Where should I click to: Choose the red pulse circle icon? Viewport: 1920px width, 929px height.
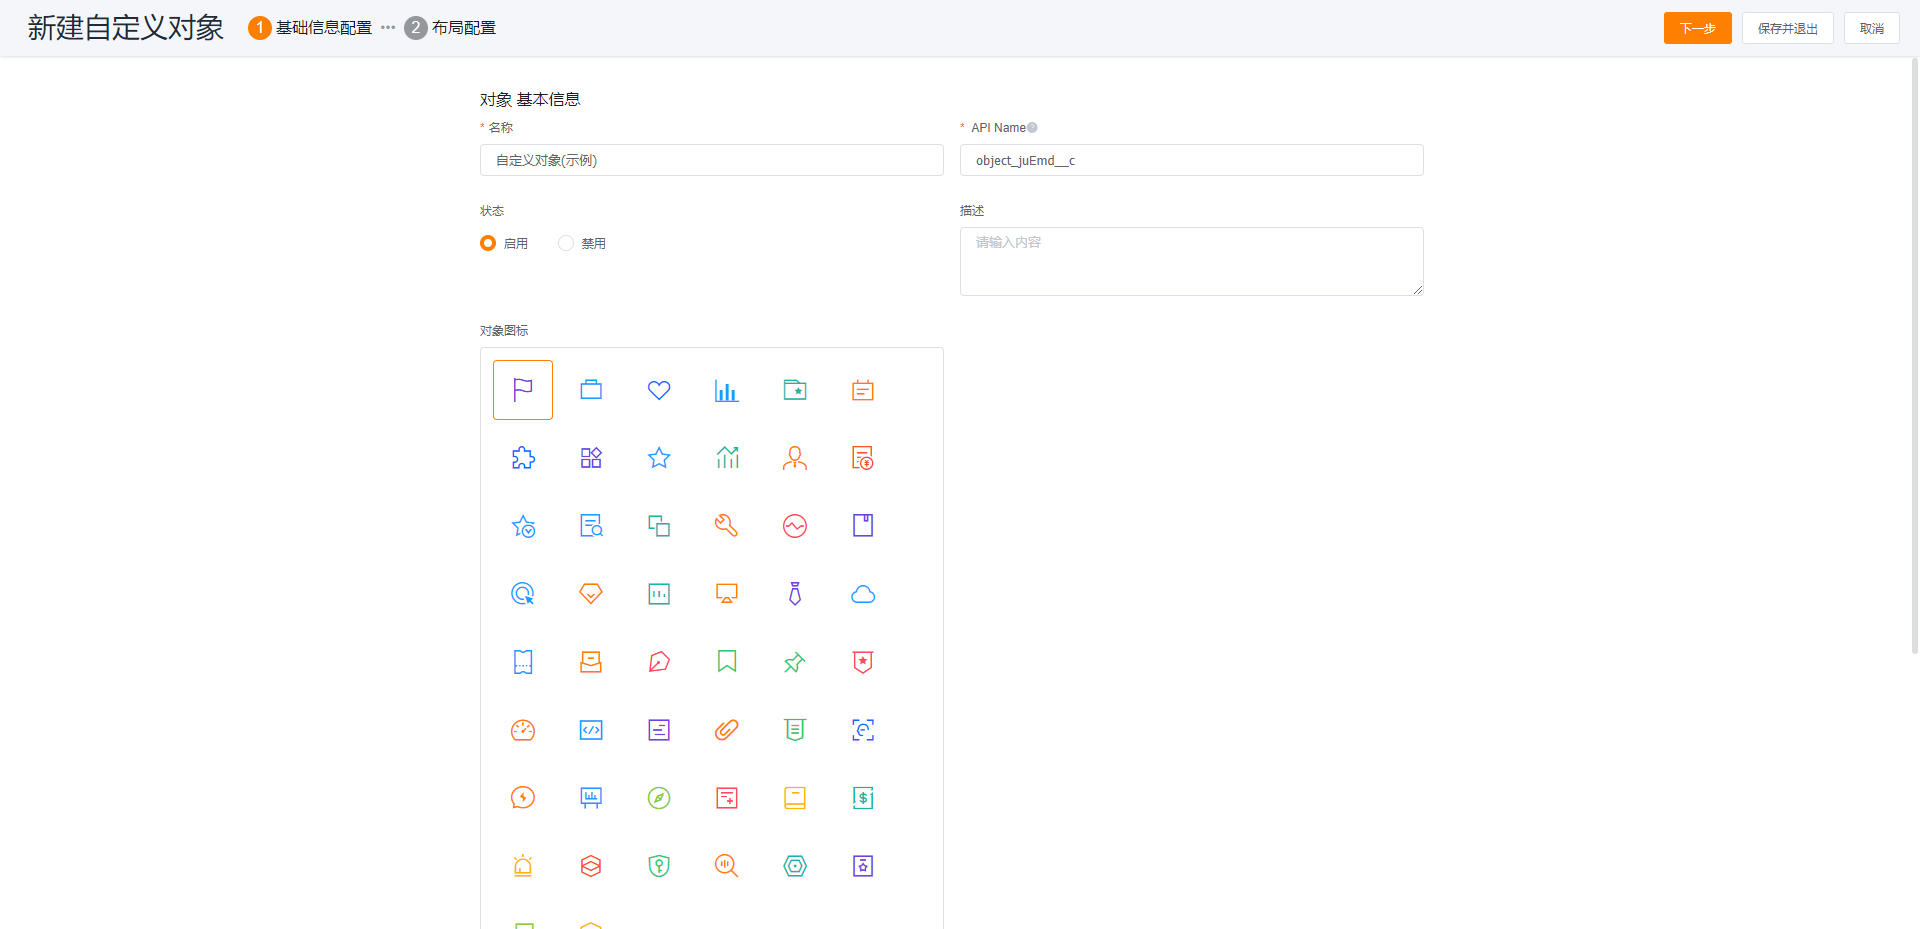click(795, 526)
